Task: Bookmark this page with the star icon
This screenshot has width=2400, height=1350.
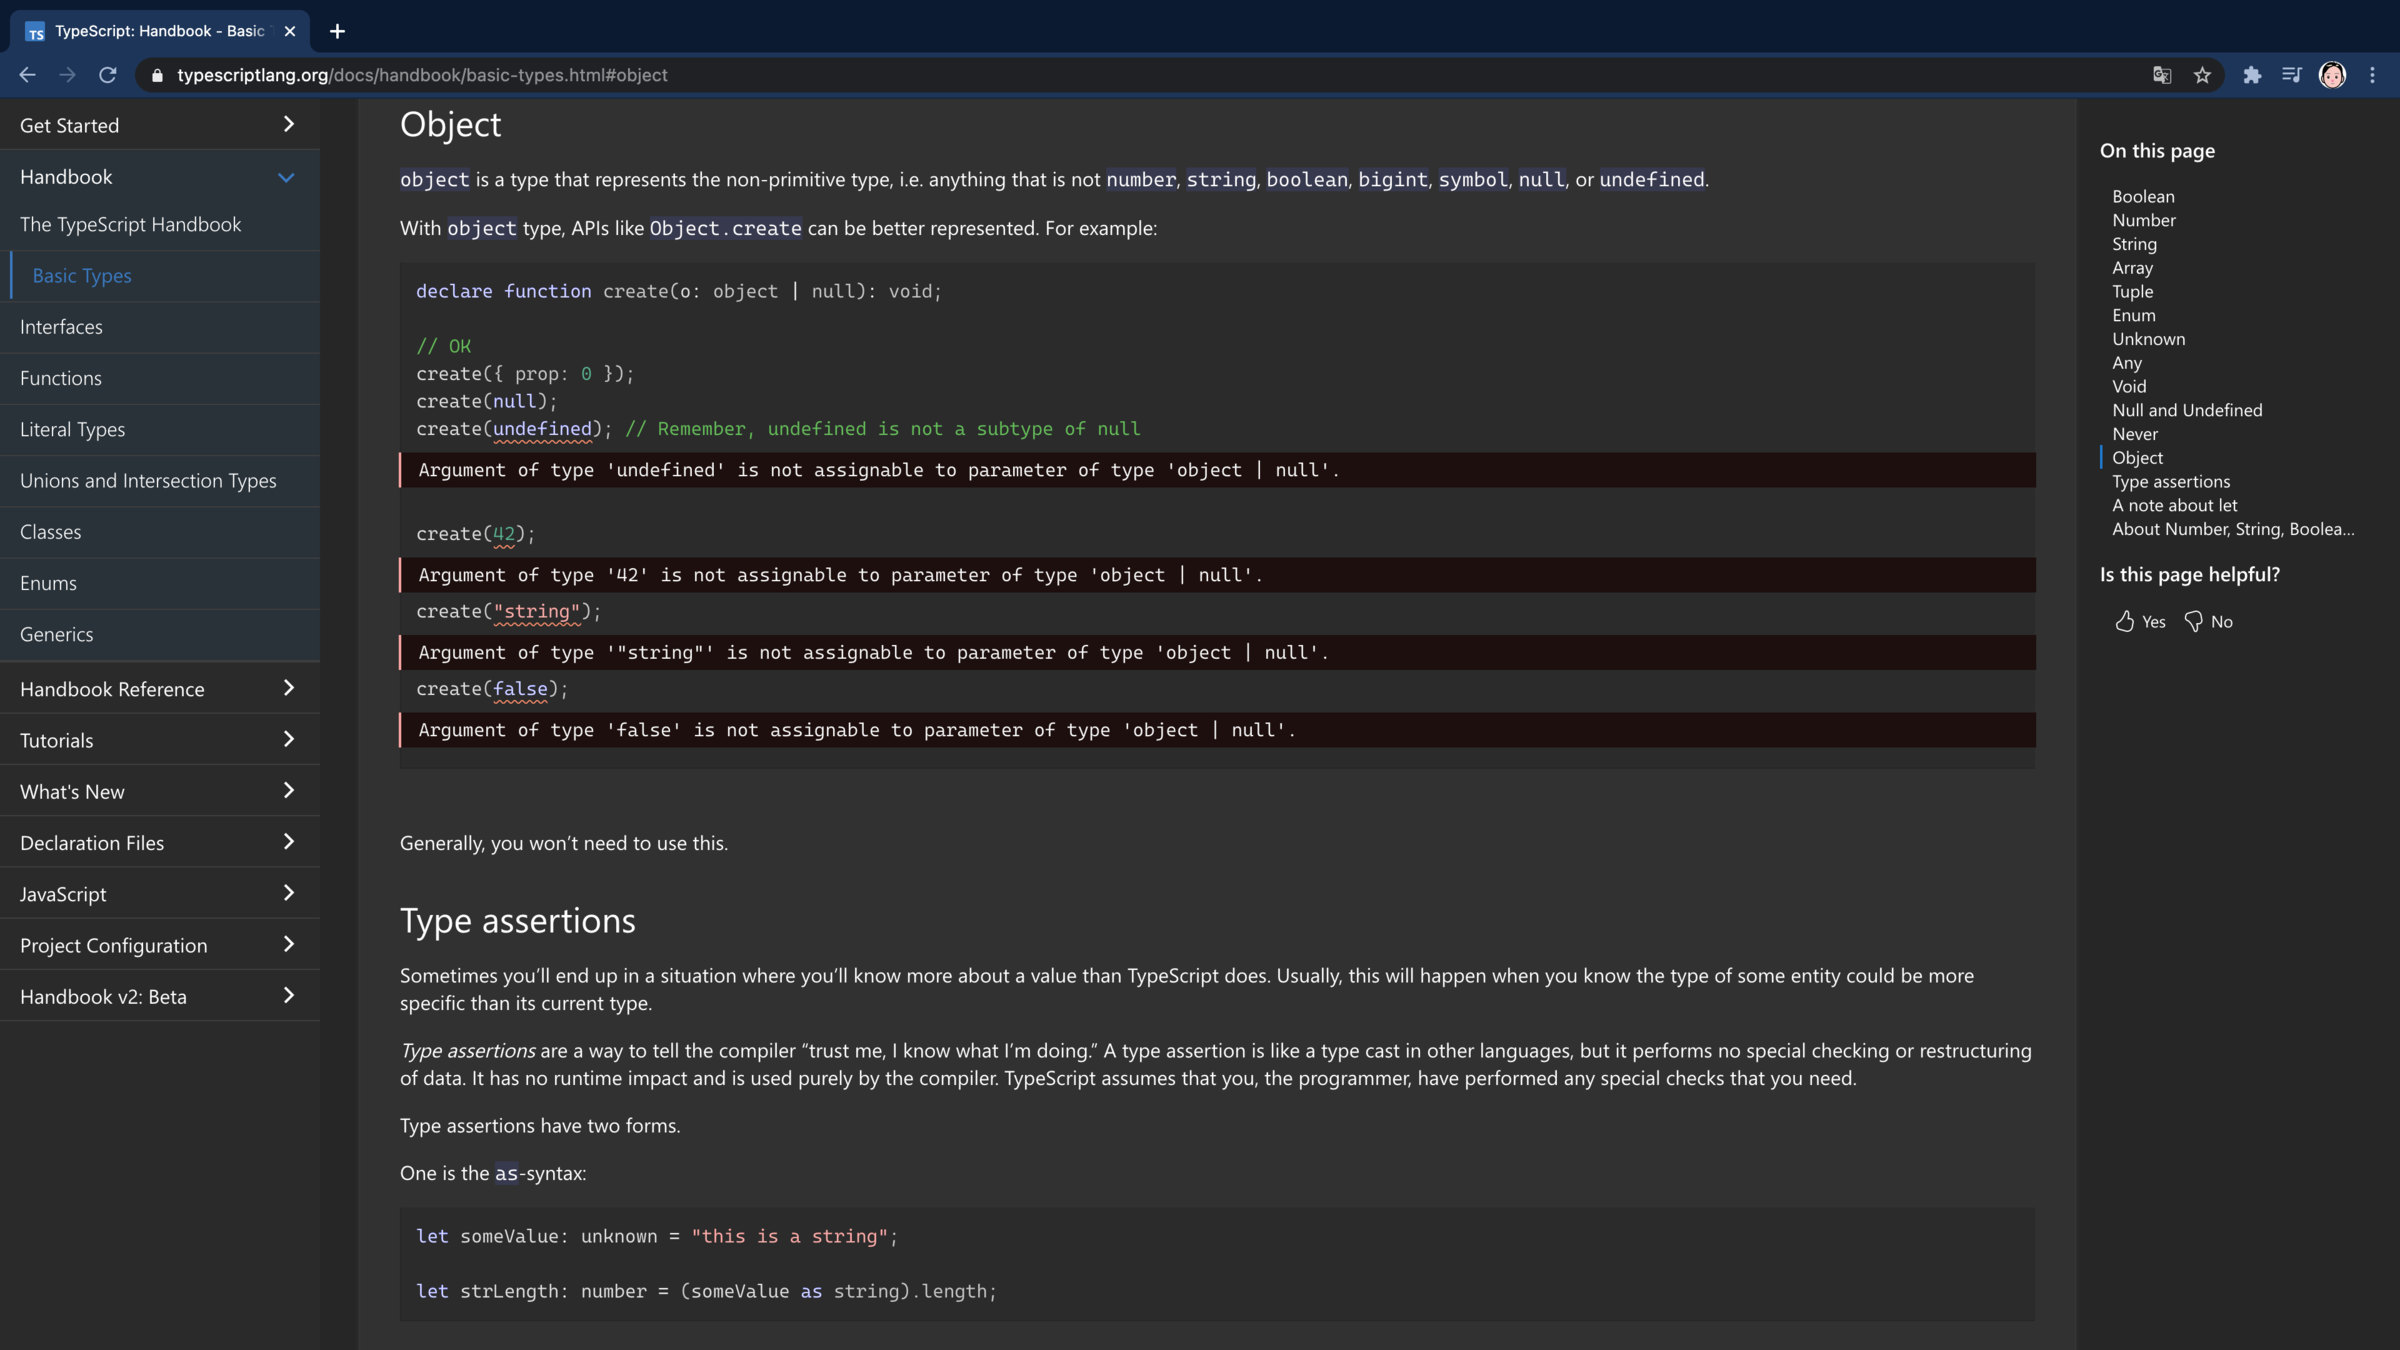Action: pos(2202,75)
